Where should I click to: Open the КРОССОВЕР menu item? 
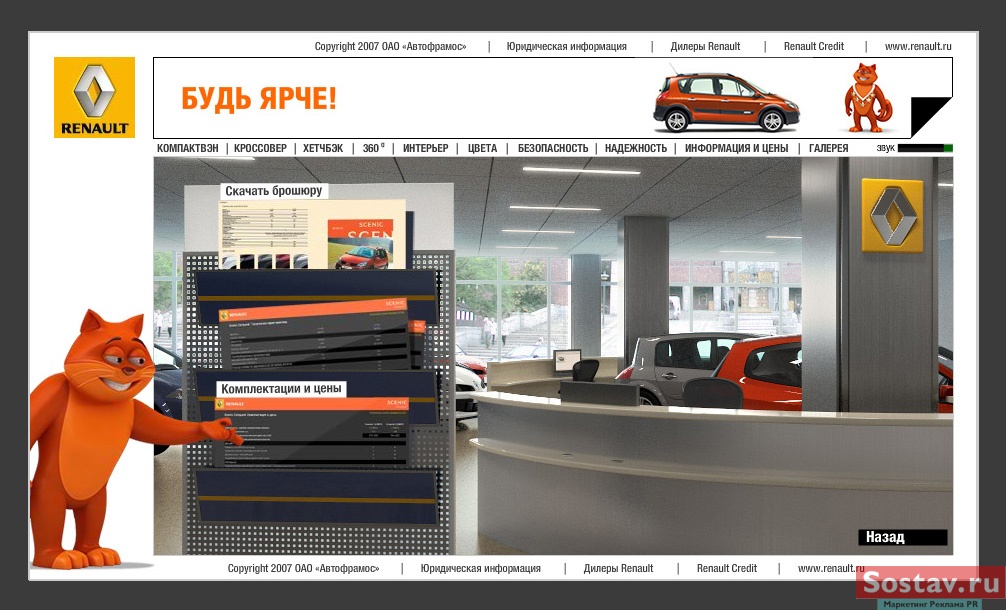tap(260, 148)
